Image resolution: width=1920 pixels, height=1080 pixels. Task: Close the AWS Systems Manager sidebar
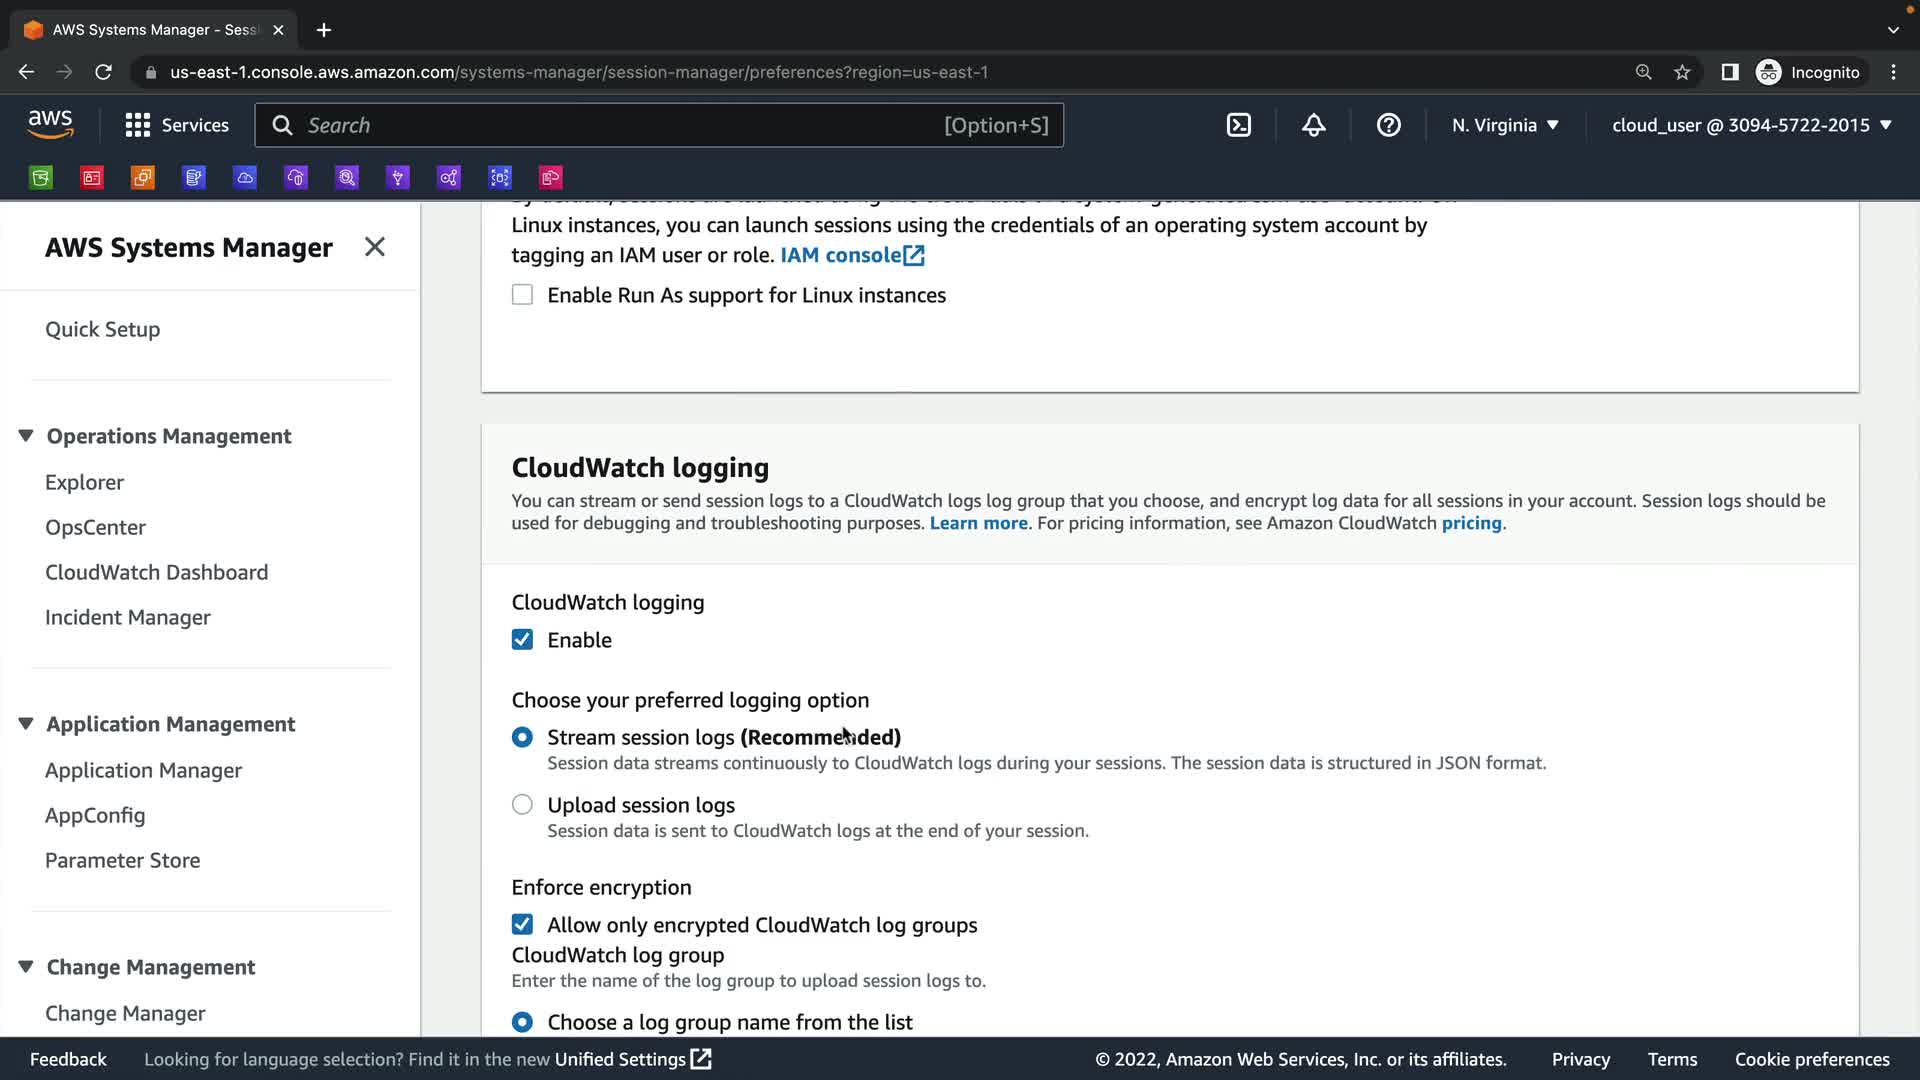pos(374,247)
